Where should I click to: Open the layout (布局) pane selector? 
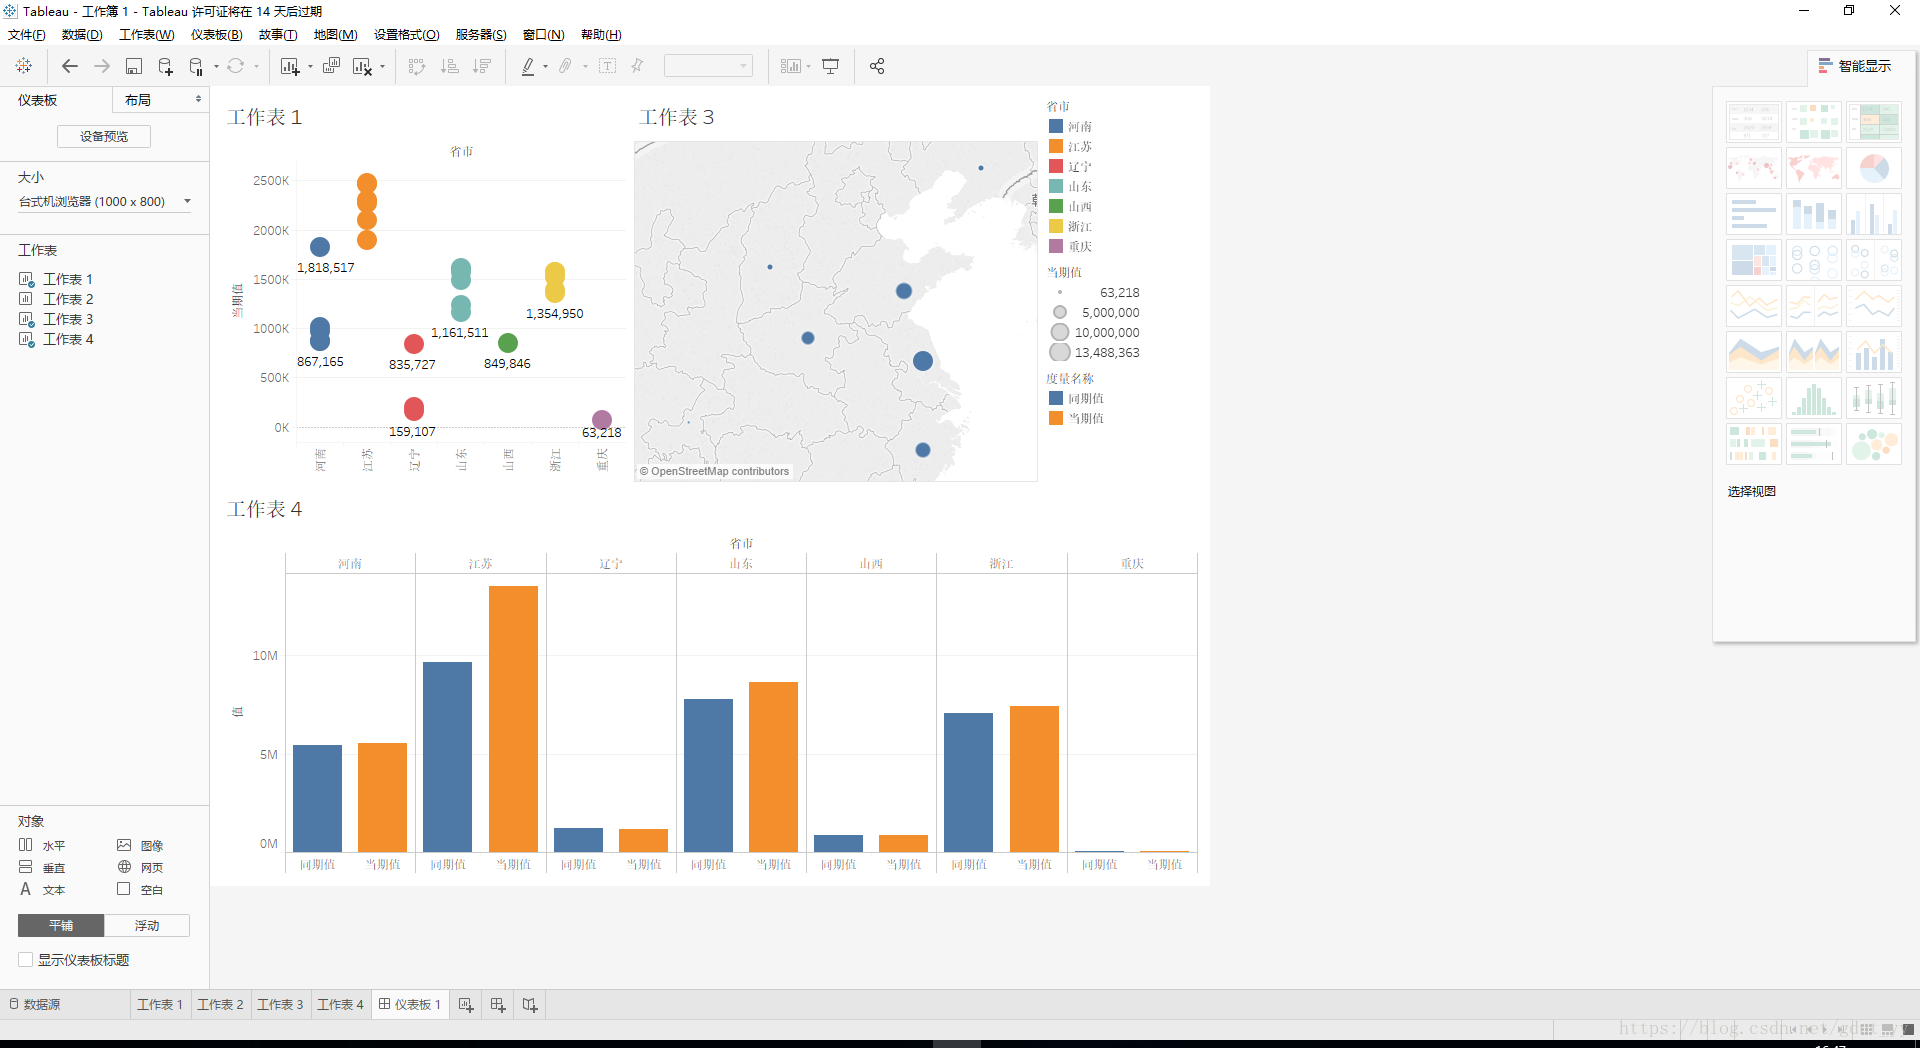[x=160, y=100]
